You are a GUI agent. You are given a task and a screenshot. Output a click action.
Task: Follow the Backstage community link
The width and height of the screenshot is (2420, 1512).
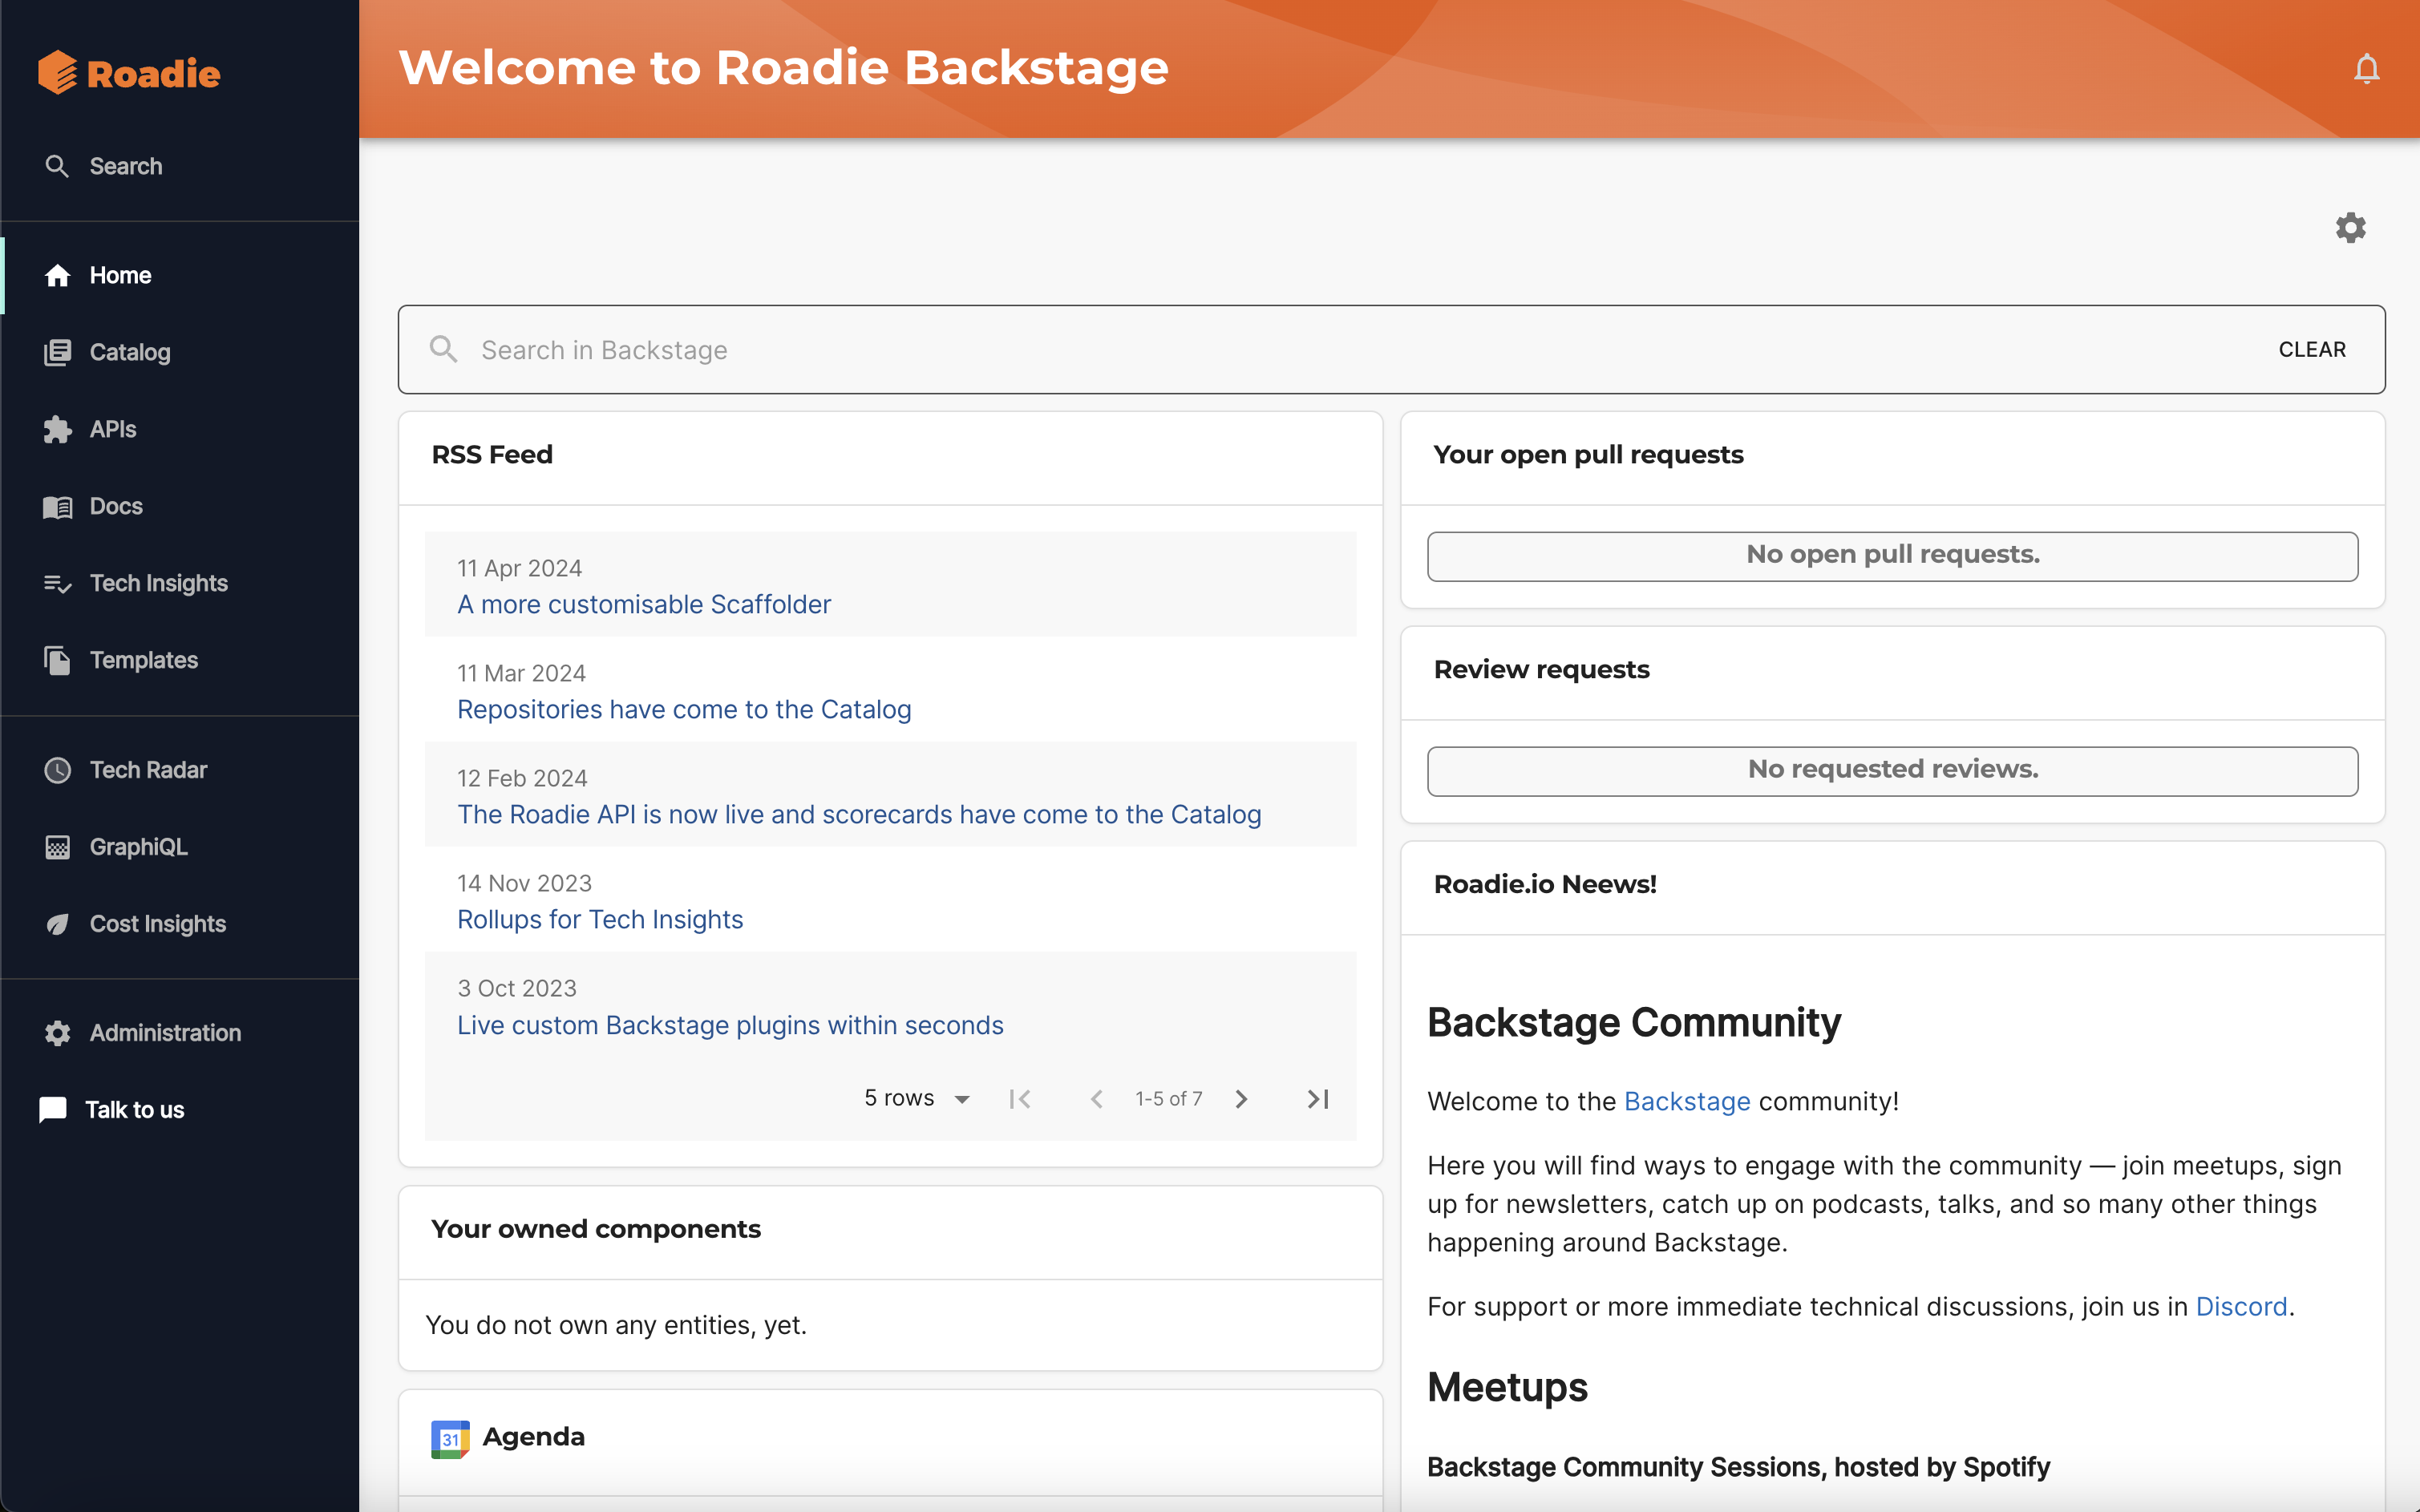[1687, 1101]
